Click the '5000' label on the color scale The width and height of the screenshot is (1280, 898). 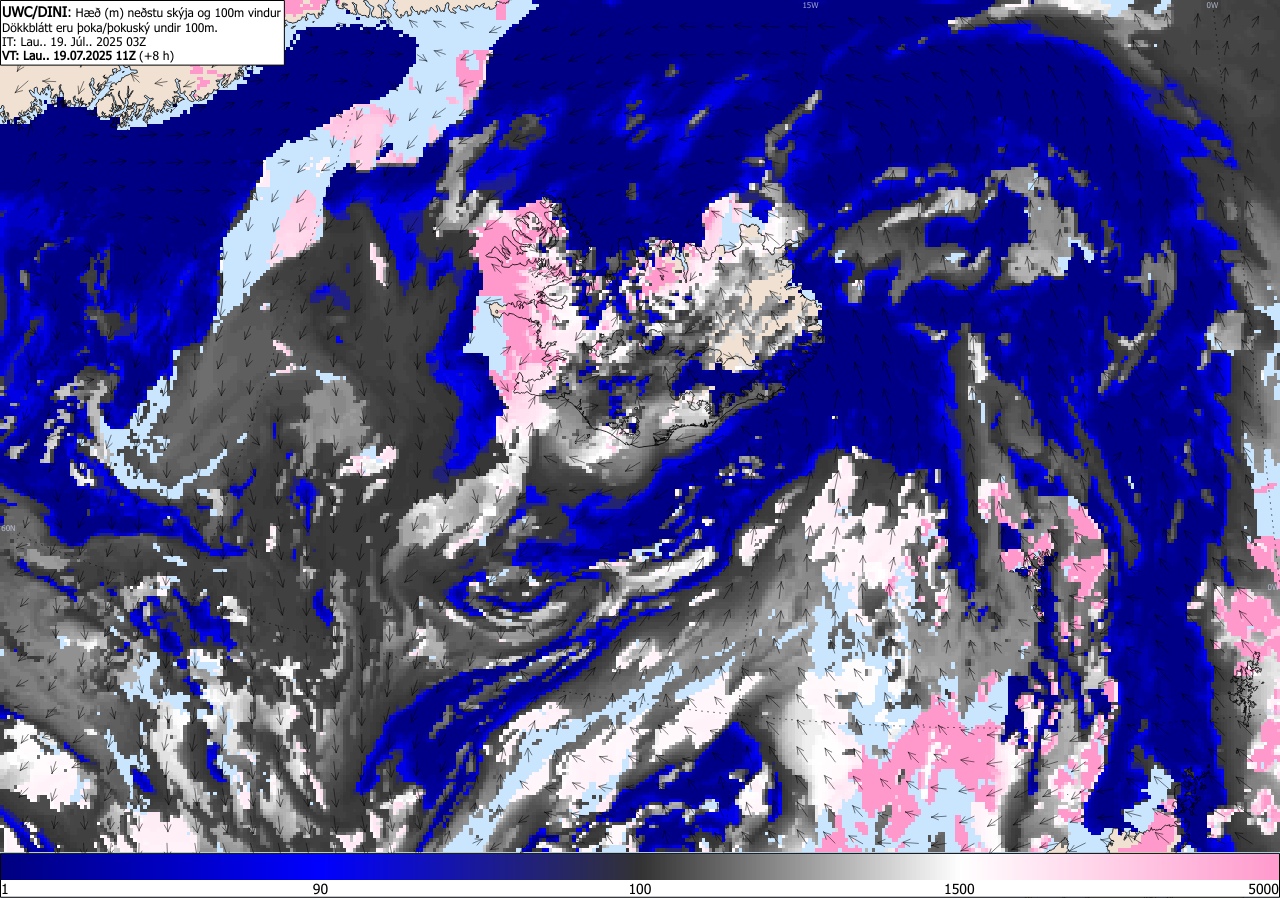tap(1262, 889)
